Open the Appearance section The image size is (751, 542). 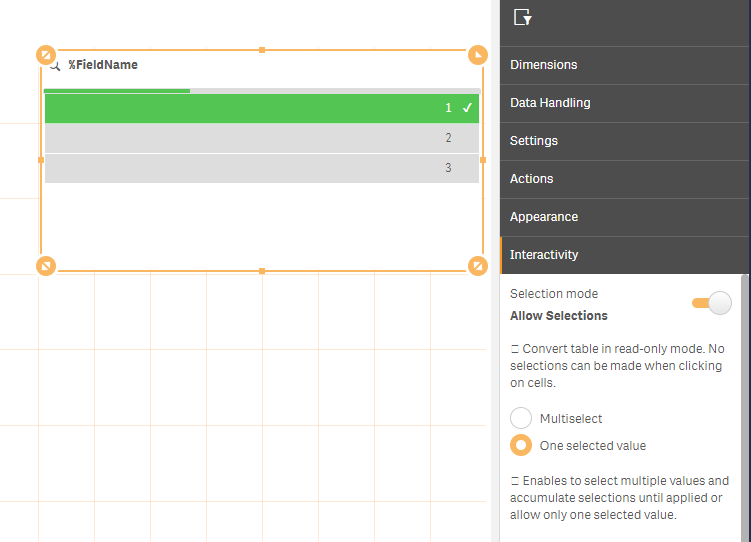pos(624,217)
